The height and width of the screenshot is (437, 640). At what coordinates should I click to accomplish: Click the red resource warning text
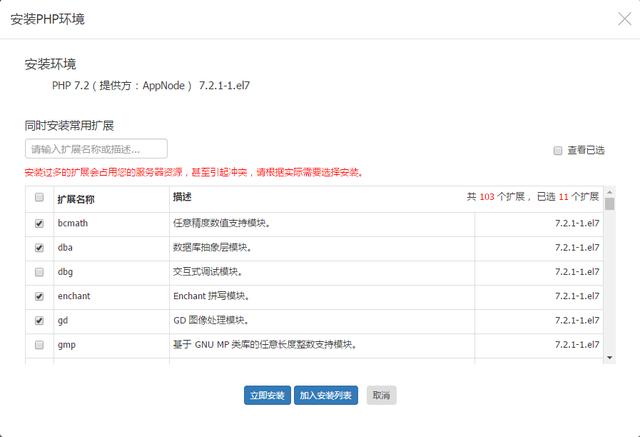pos(194,173)
